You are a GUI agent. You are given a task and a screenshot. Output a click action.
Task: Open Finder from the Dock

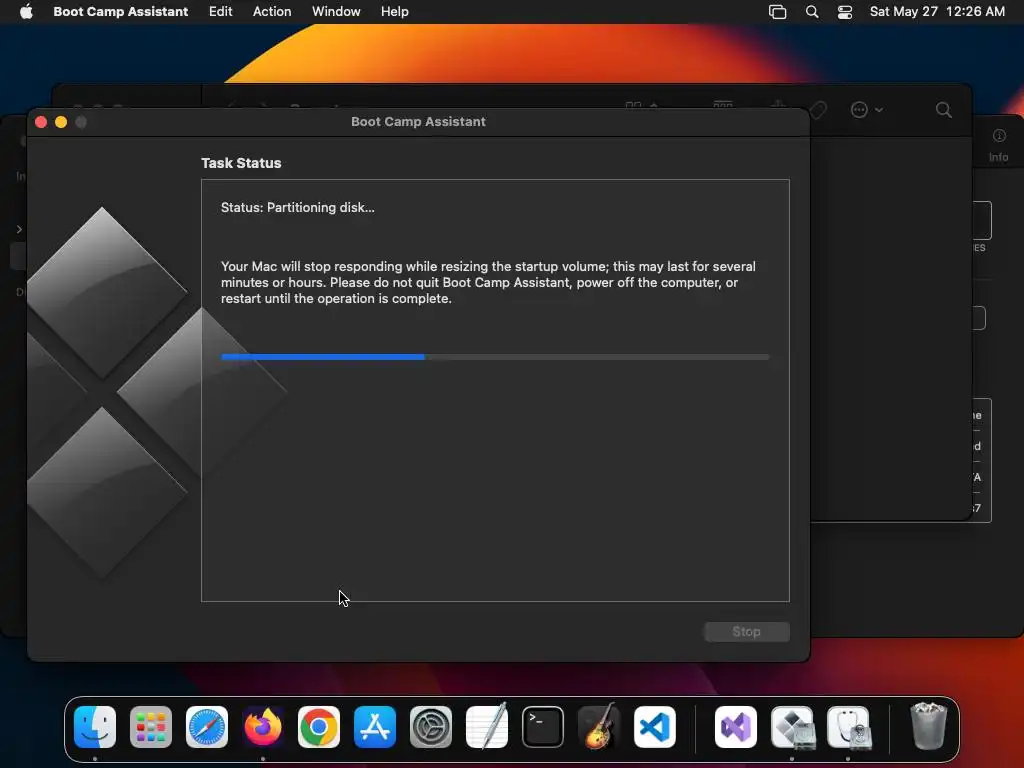pos(95,726)
